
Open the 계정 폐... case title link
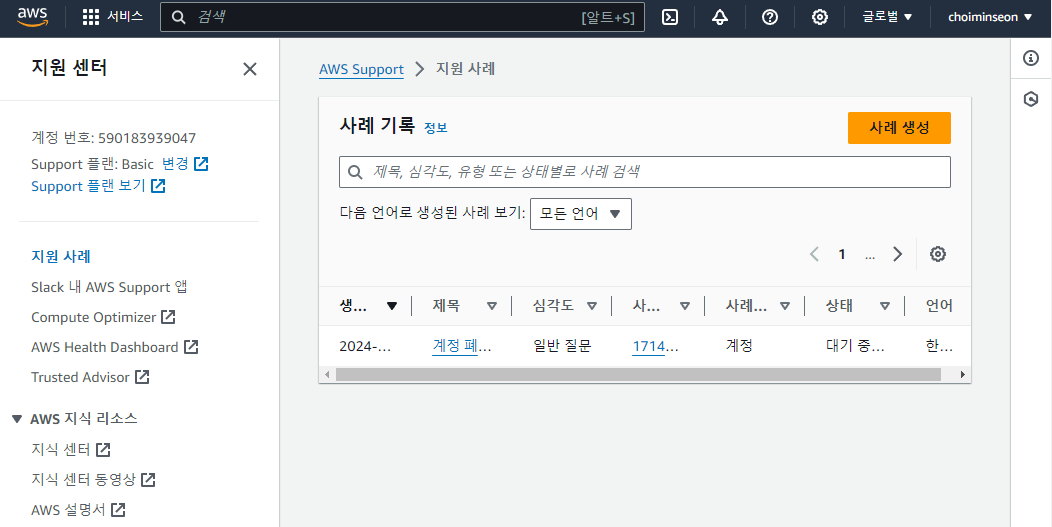[x=462, y=346]
